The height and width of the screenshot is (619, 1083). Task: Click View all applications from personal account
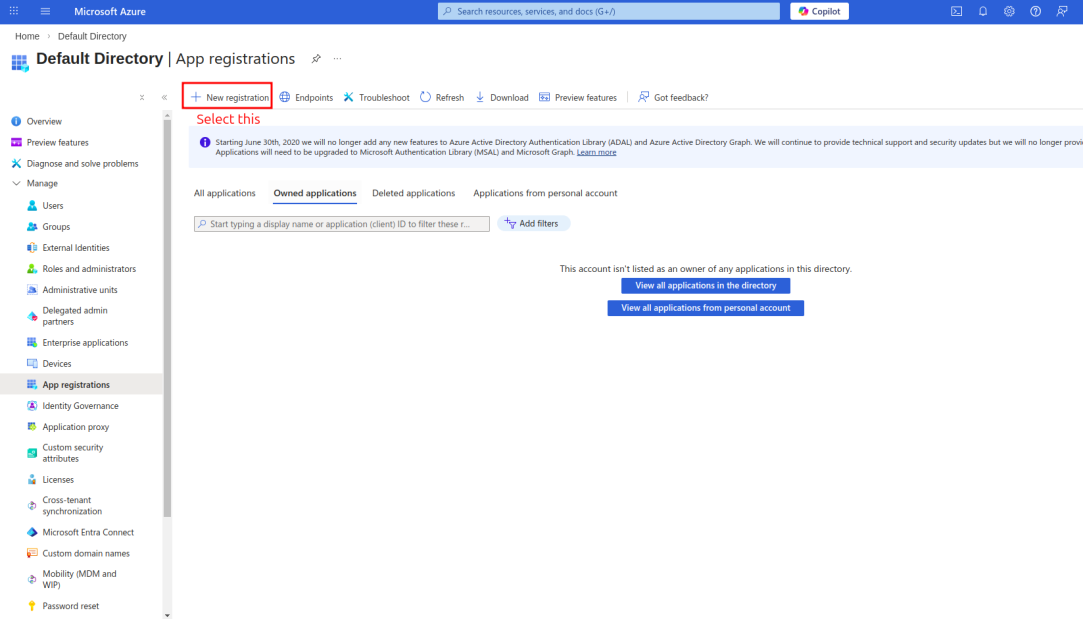click(705, 307)
